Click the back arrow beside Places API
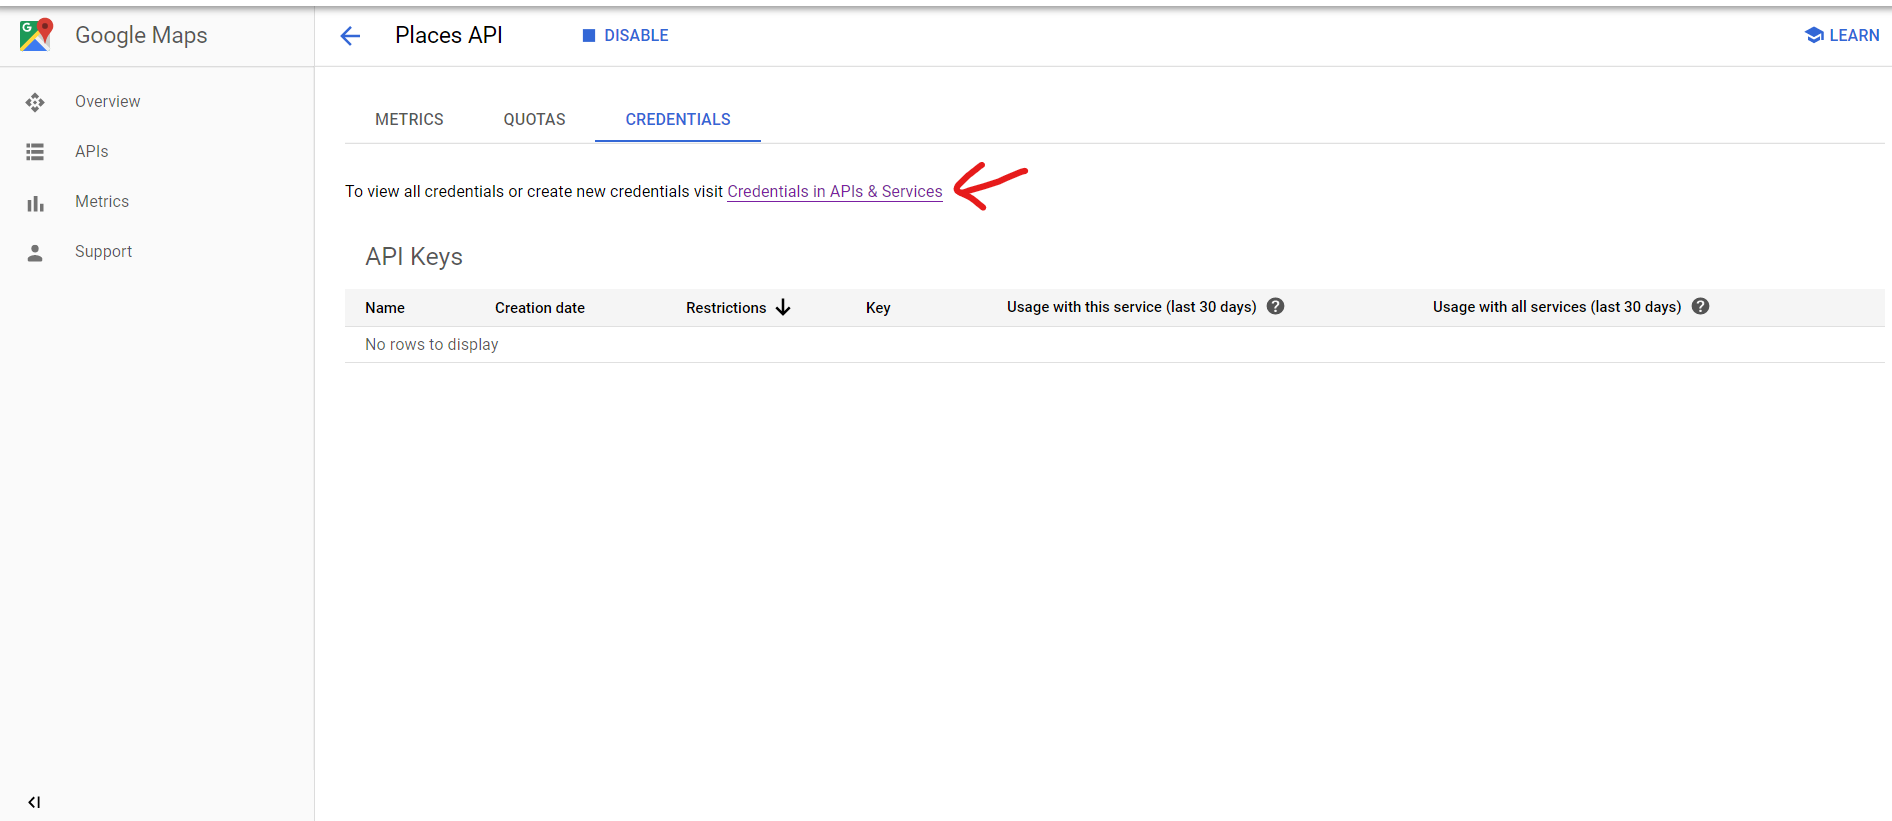The width and height of the screenshot is (1892, 821). (x=350, y=36)
